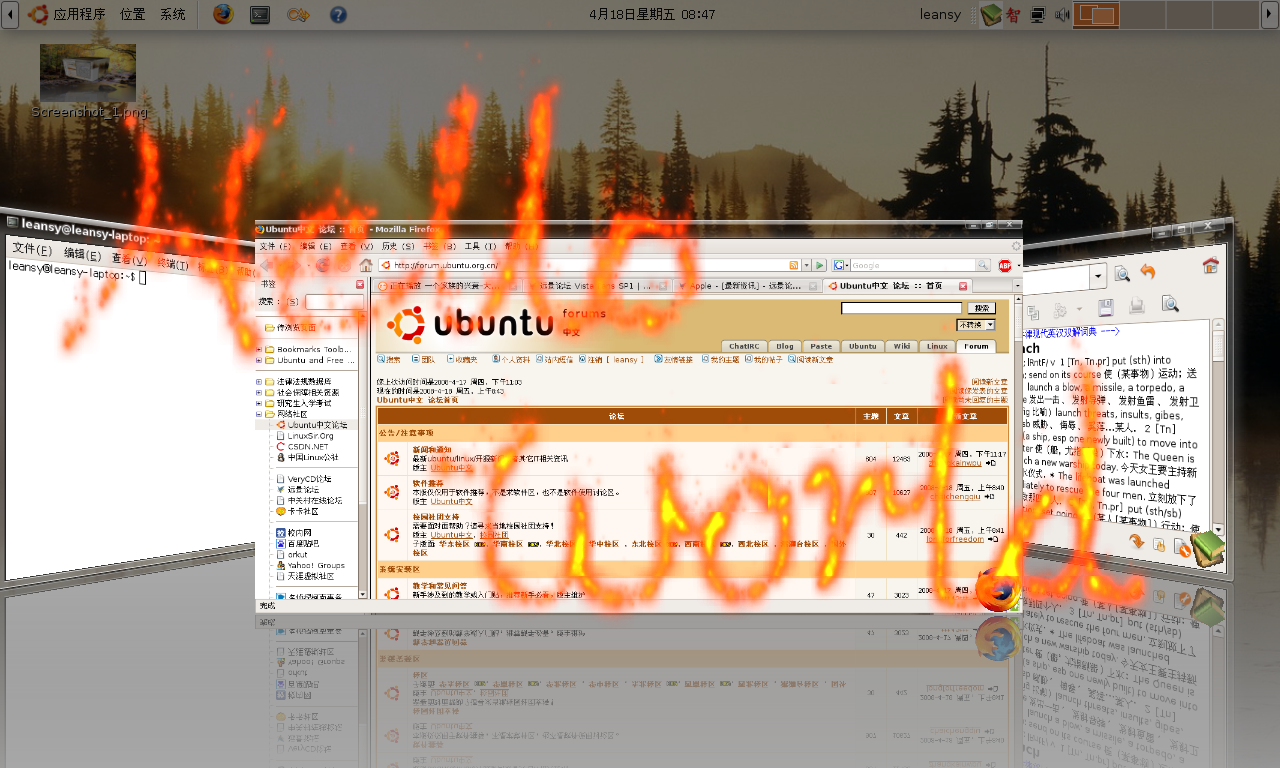Click the green Go arrow button
This screenshot has width=1280, height=768.
(x=820, y=265)
